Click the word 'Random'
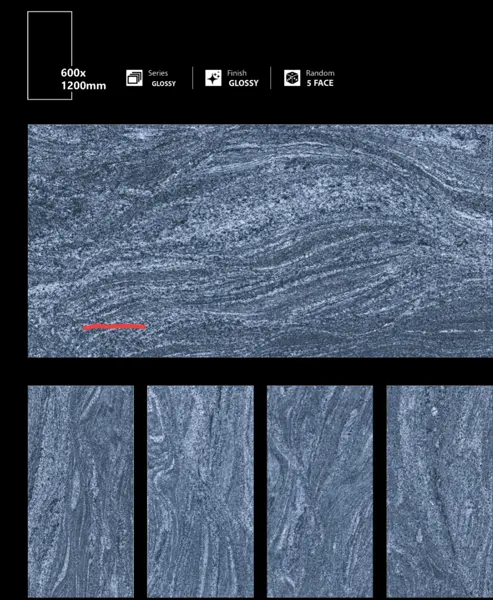493x600 pixels. click(320, 73)
